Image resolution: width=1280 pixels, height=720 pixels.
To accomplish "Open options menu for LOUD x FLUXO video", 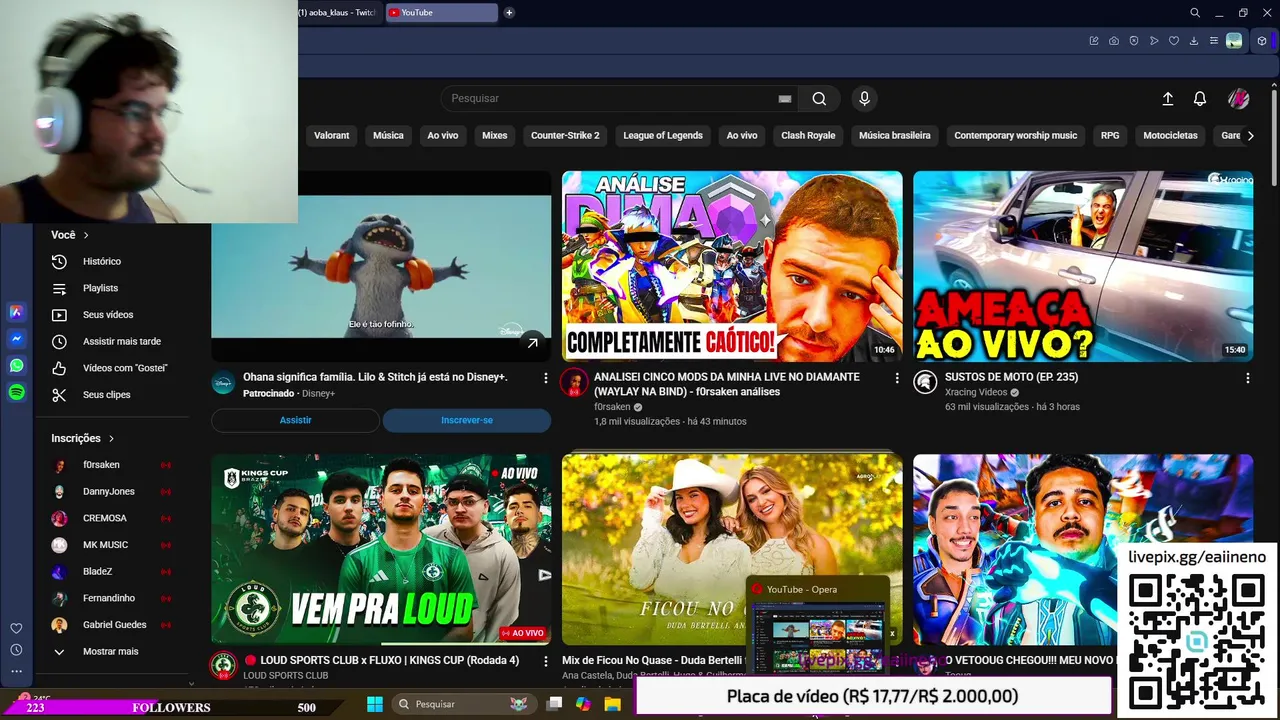I will coord(546,661).
